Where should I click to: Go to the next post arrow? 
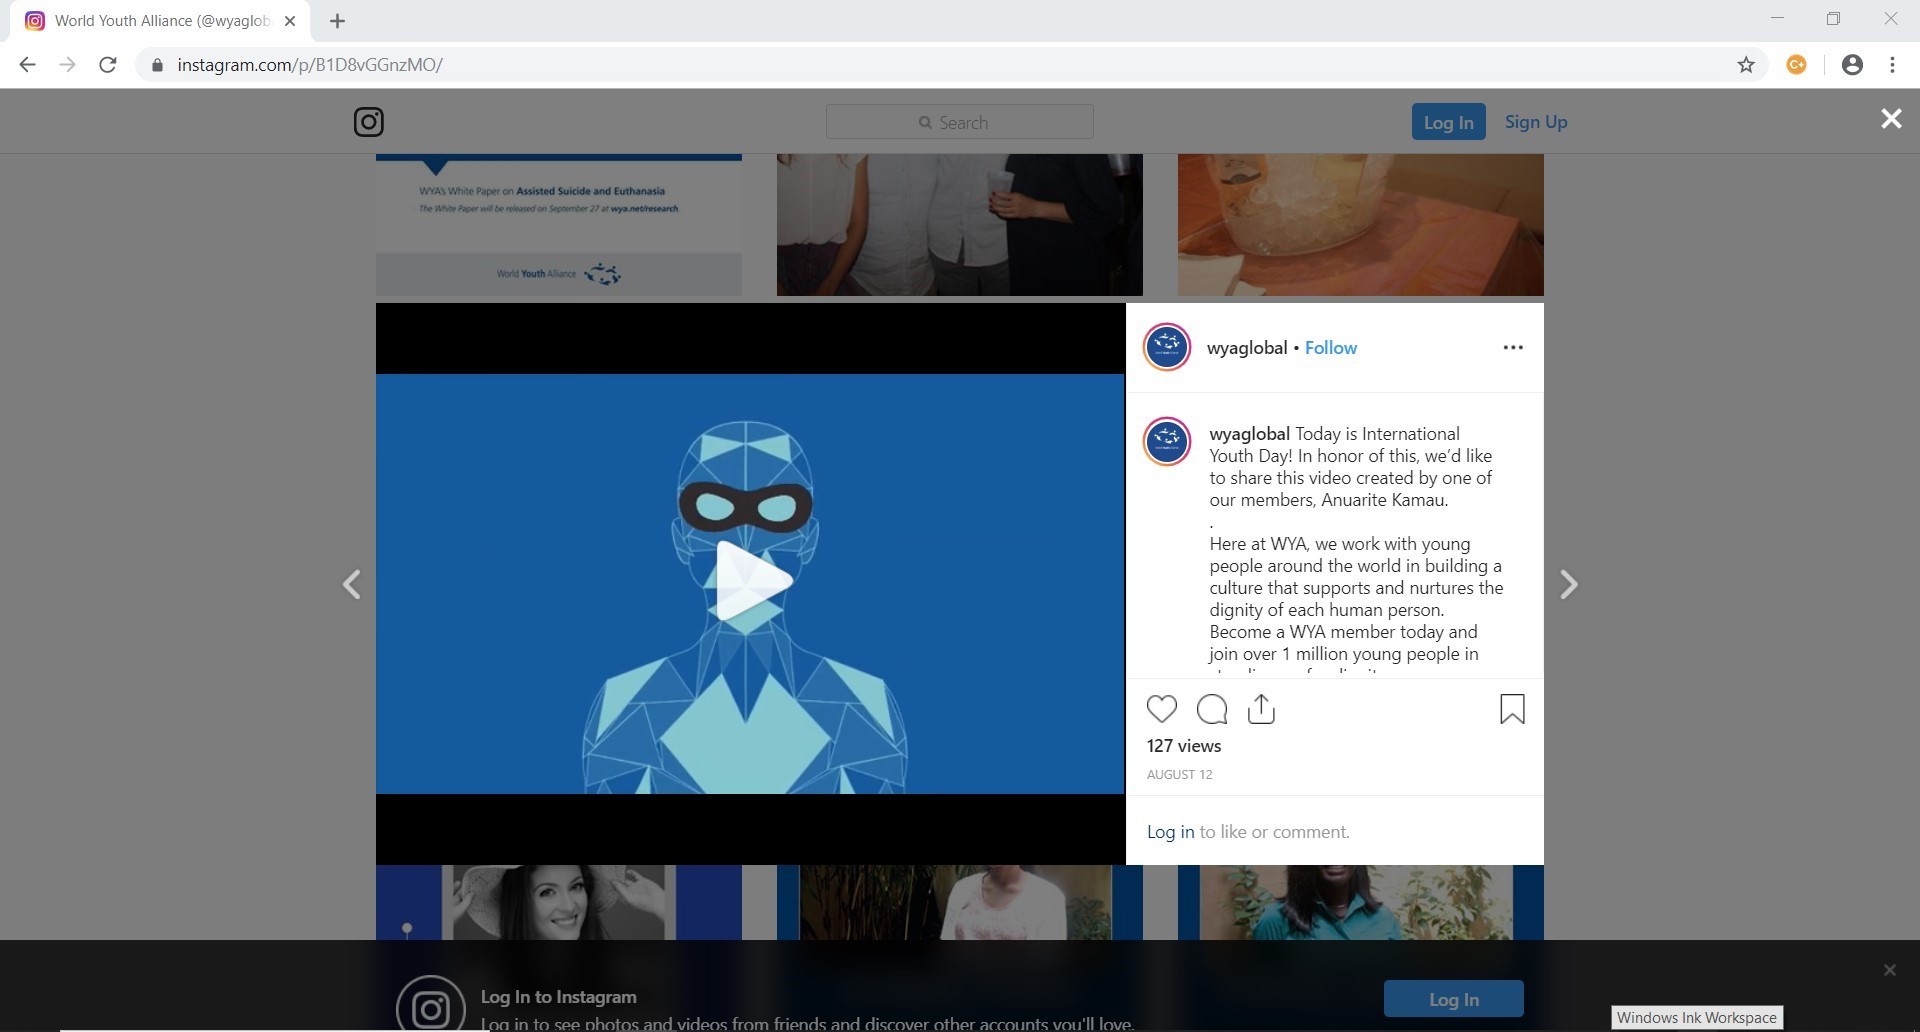tap(1568, 585)
